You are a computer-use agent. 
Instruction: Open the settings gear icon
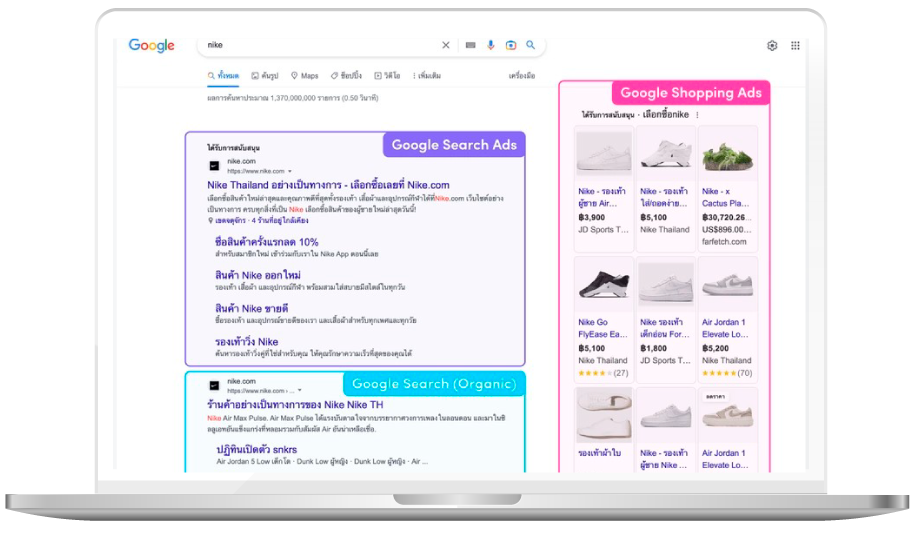772,46
